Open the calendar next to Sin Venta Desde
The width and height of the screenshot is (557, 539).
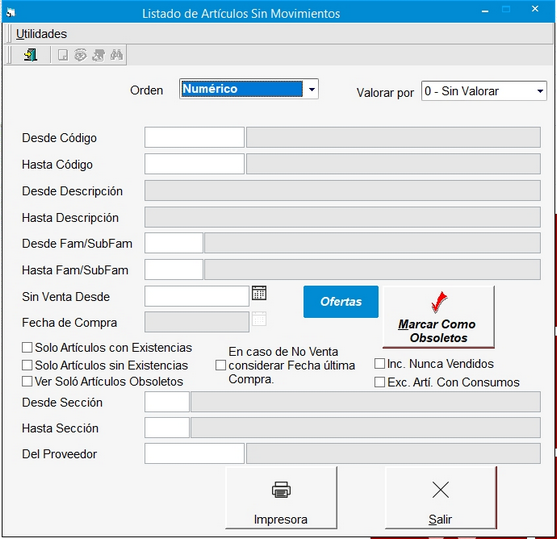[x=259, y=293]
